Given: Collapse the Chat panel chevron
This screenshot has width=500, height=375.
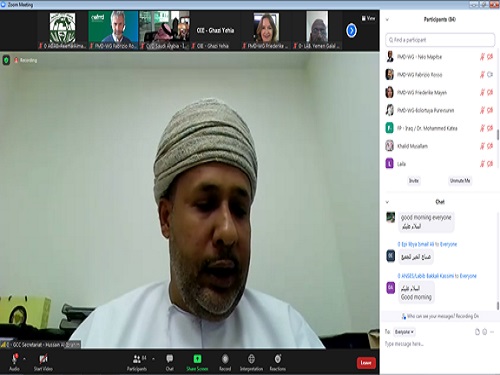Looking at the screenshot, I should [387, 202].
